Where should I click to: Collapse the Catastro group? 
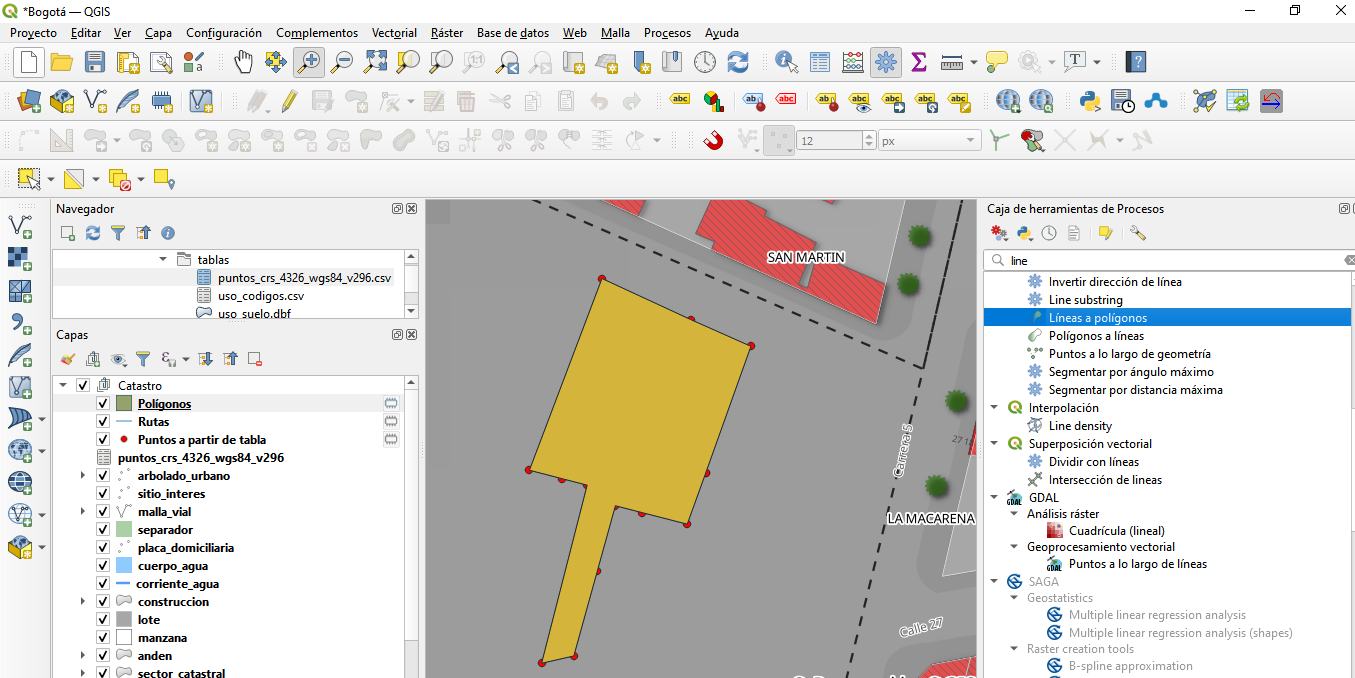point(64,385)
